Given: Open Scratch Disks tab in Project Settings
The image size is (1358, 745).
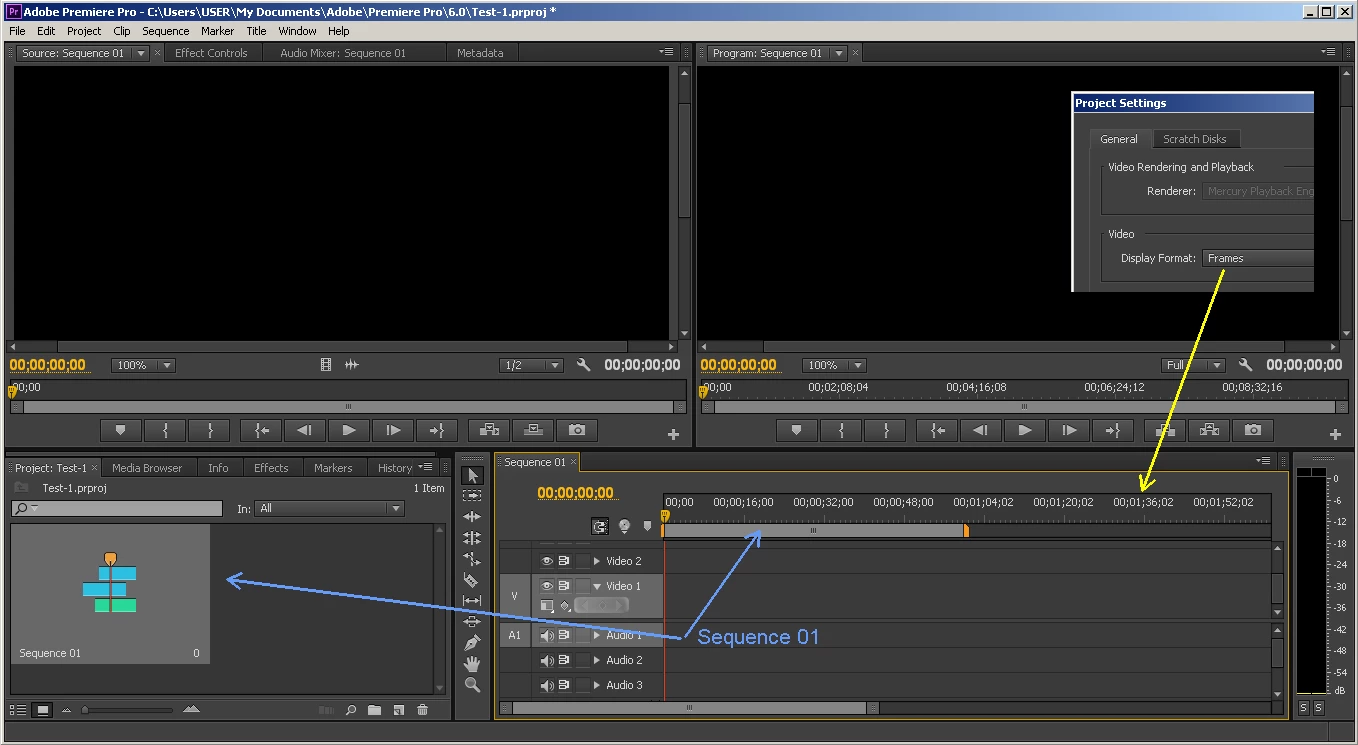Looking at the screenshot, I should click(1194, 139).
